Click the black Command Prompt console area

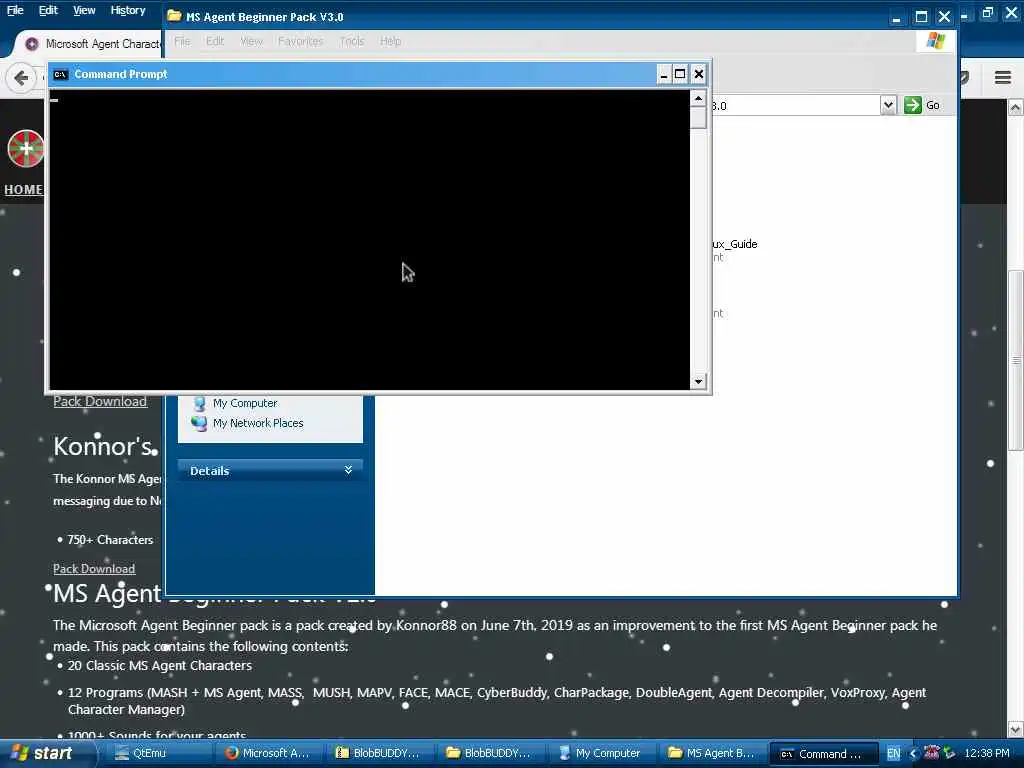tap(370, 240)
